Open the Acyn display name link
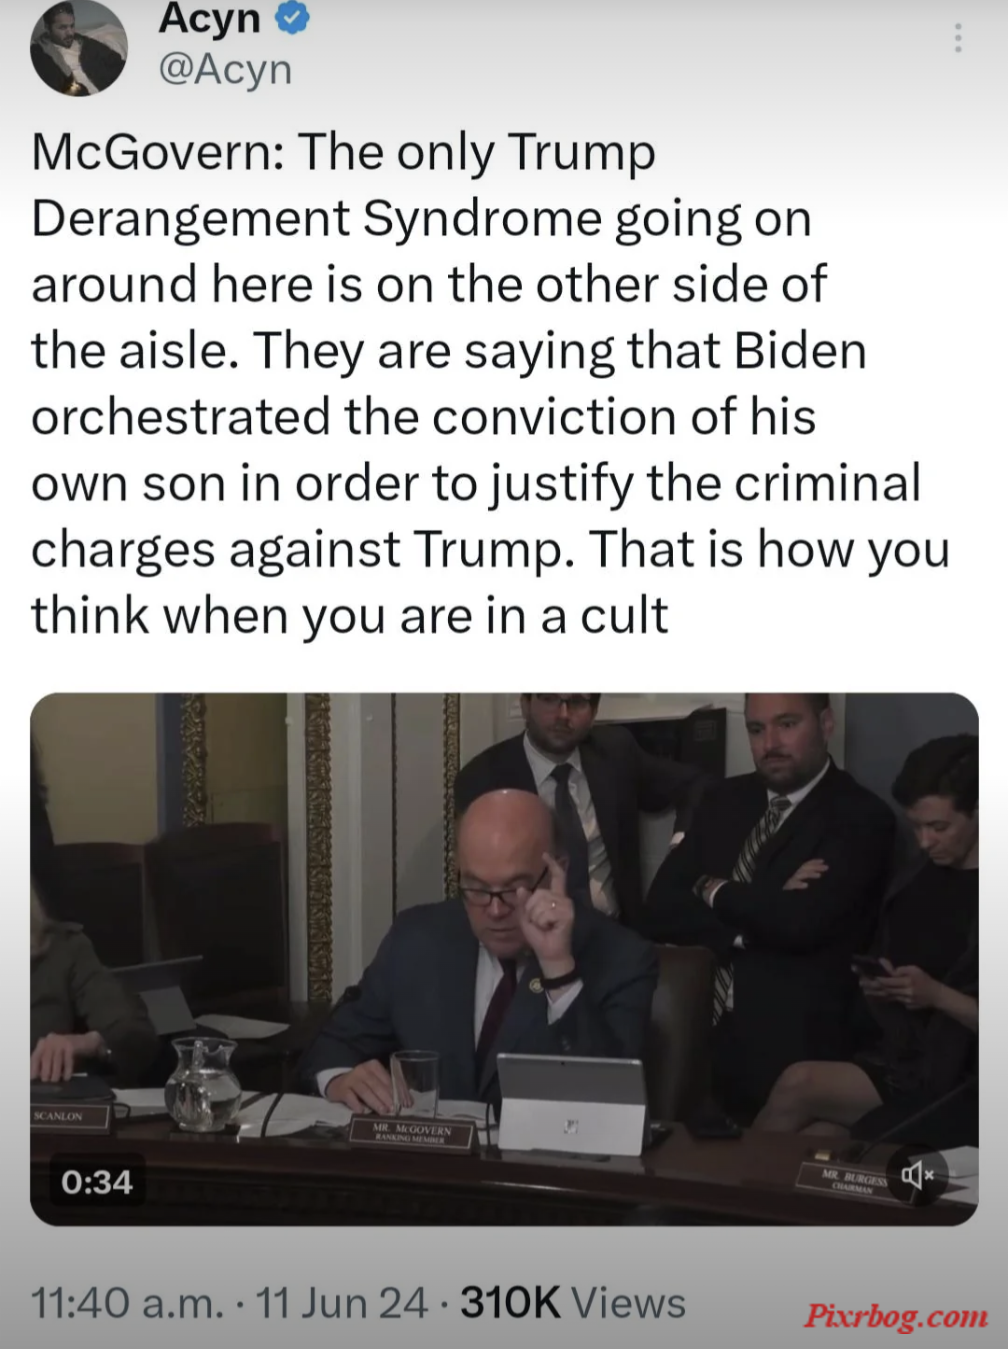This screenshot has width=1008, height=1349. point(209,18)
